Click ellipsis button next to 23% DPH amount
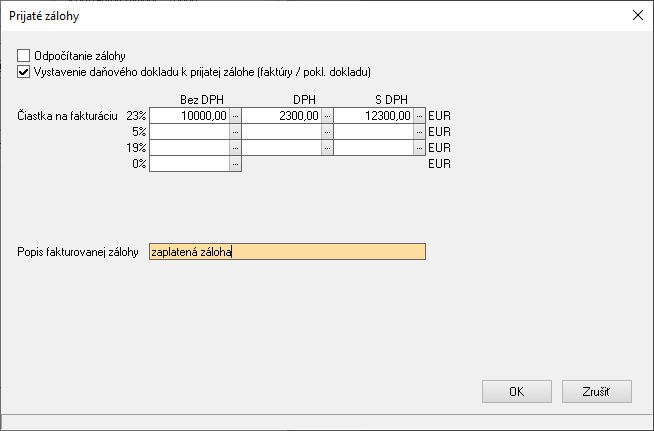 [x=327, y=116]
